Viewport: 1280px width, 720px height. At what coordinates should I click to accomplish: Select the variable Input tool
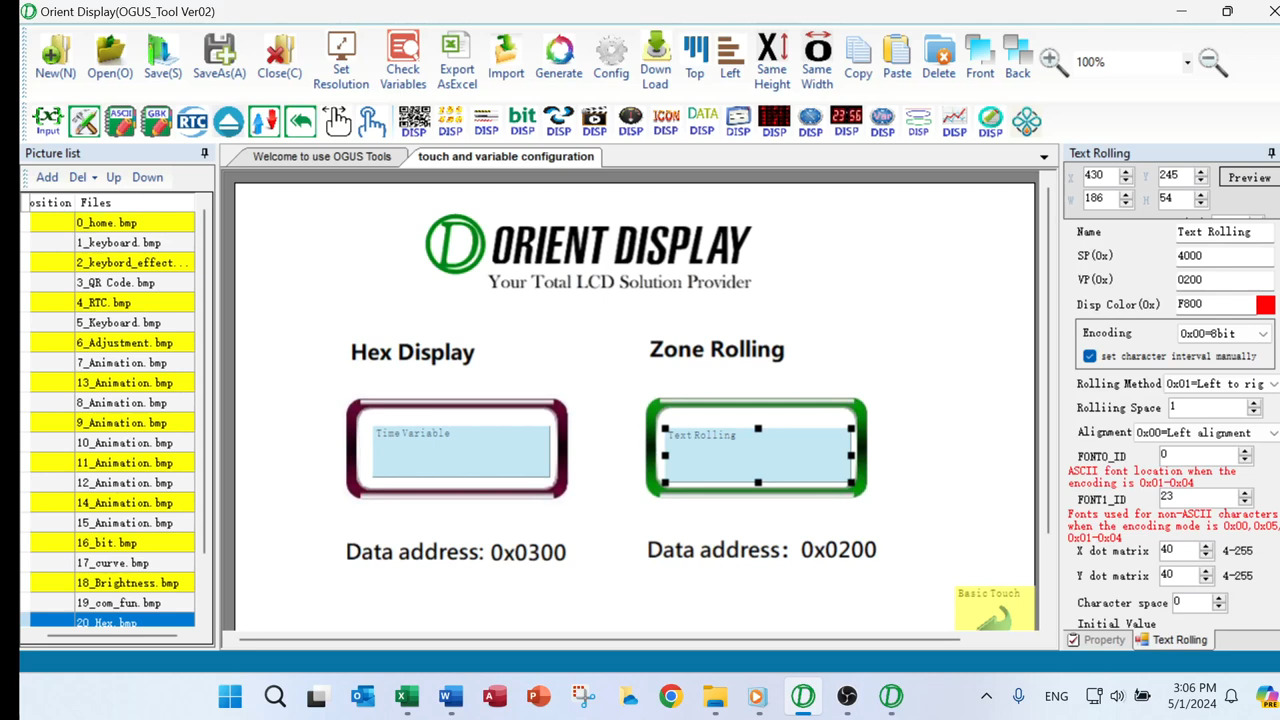click(48, 121)
